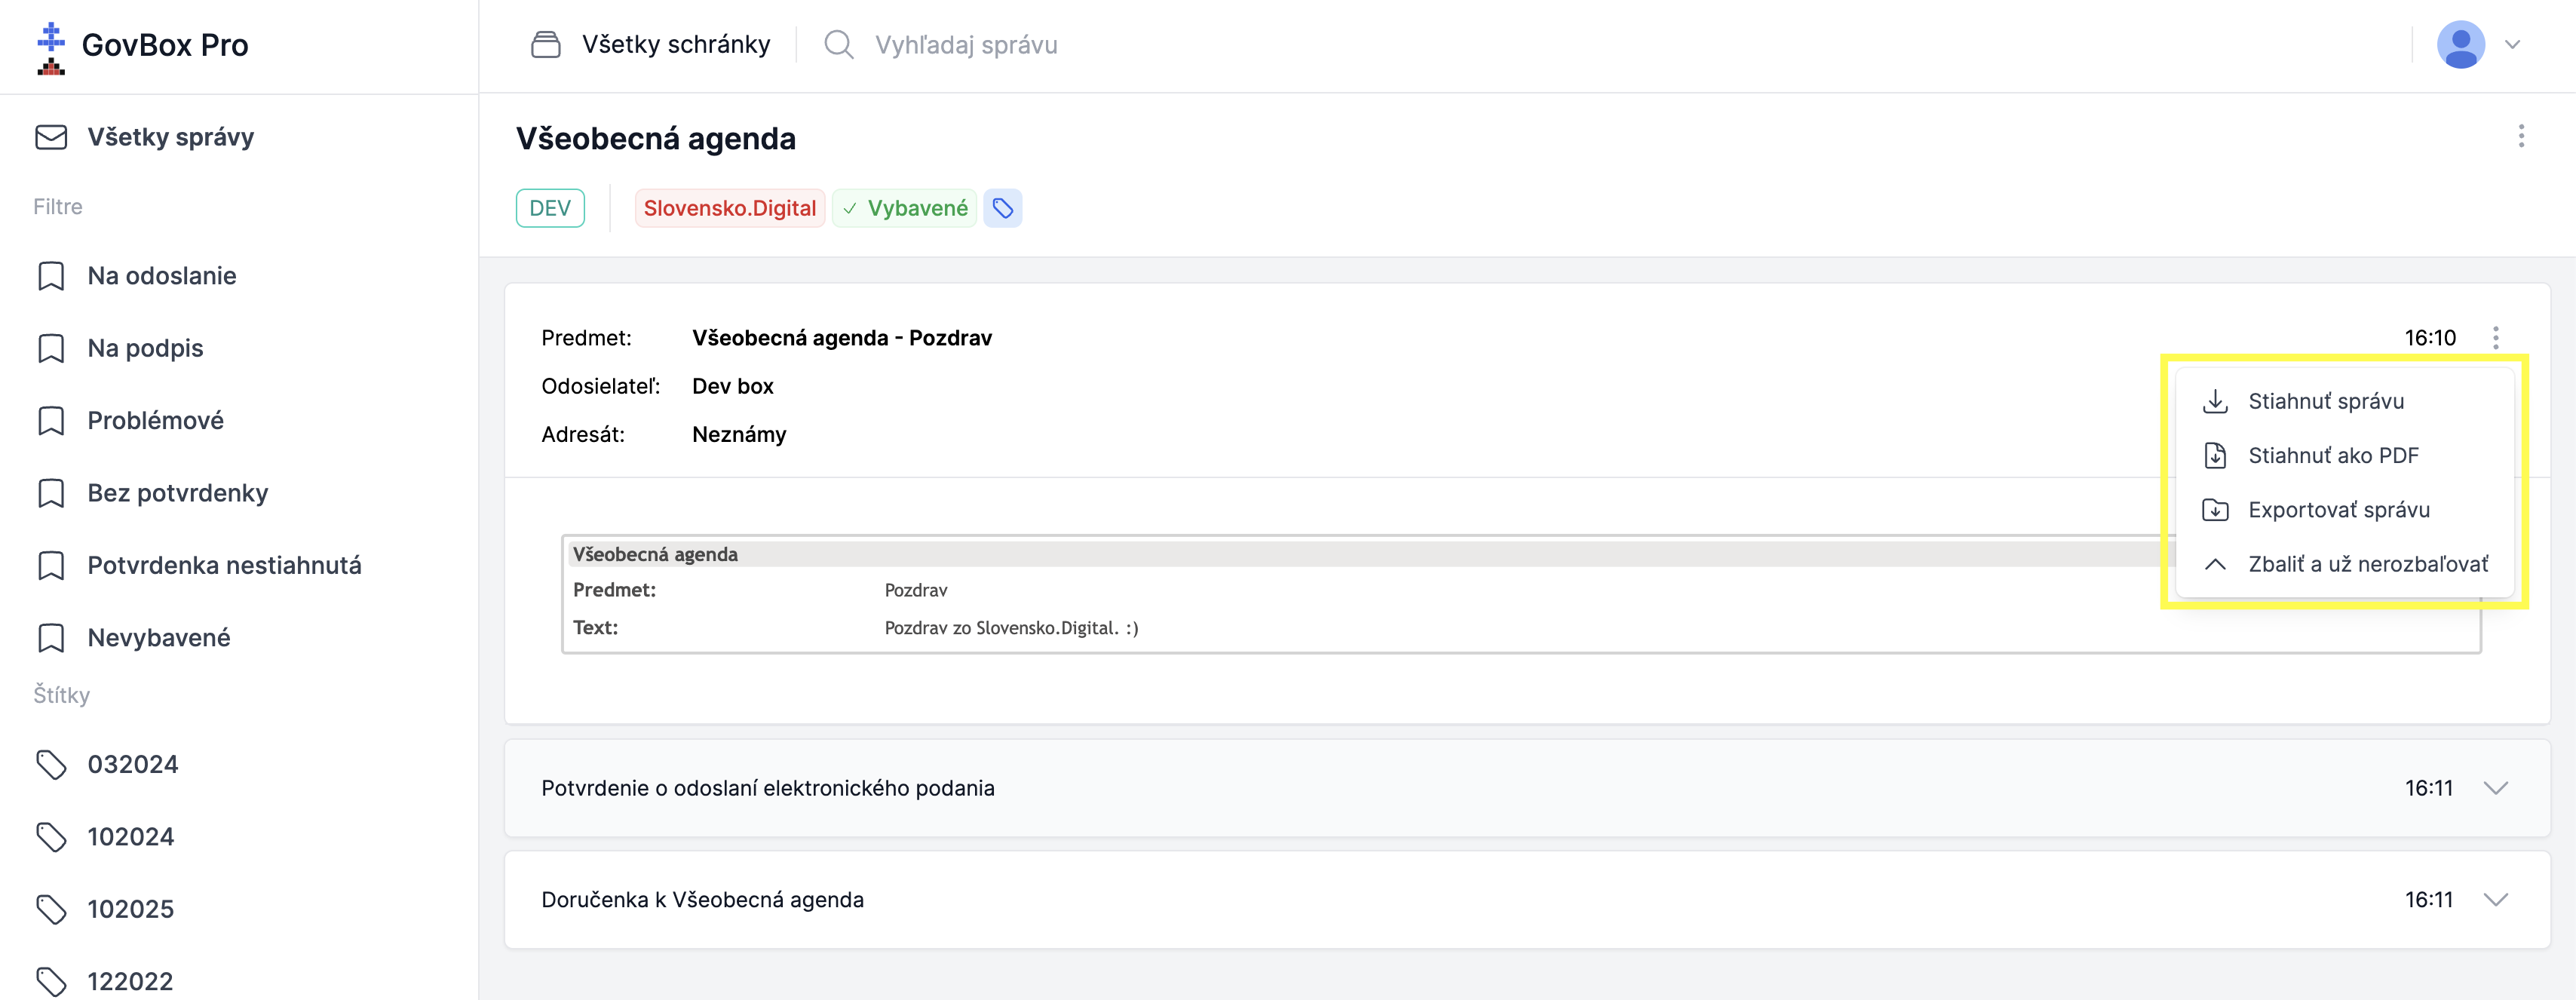The image size is (2576, 1000).
Task: Click the envelope icon for Všetky správy
Action: coord(51,137)
